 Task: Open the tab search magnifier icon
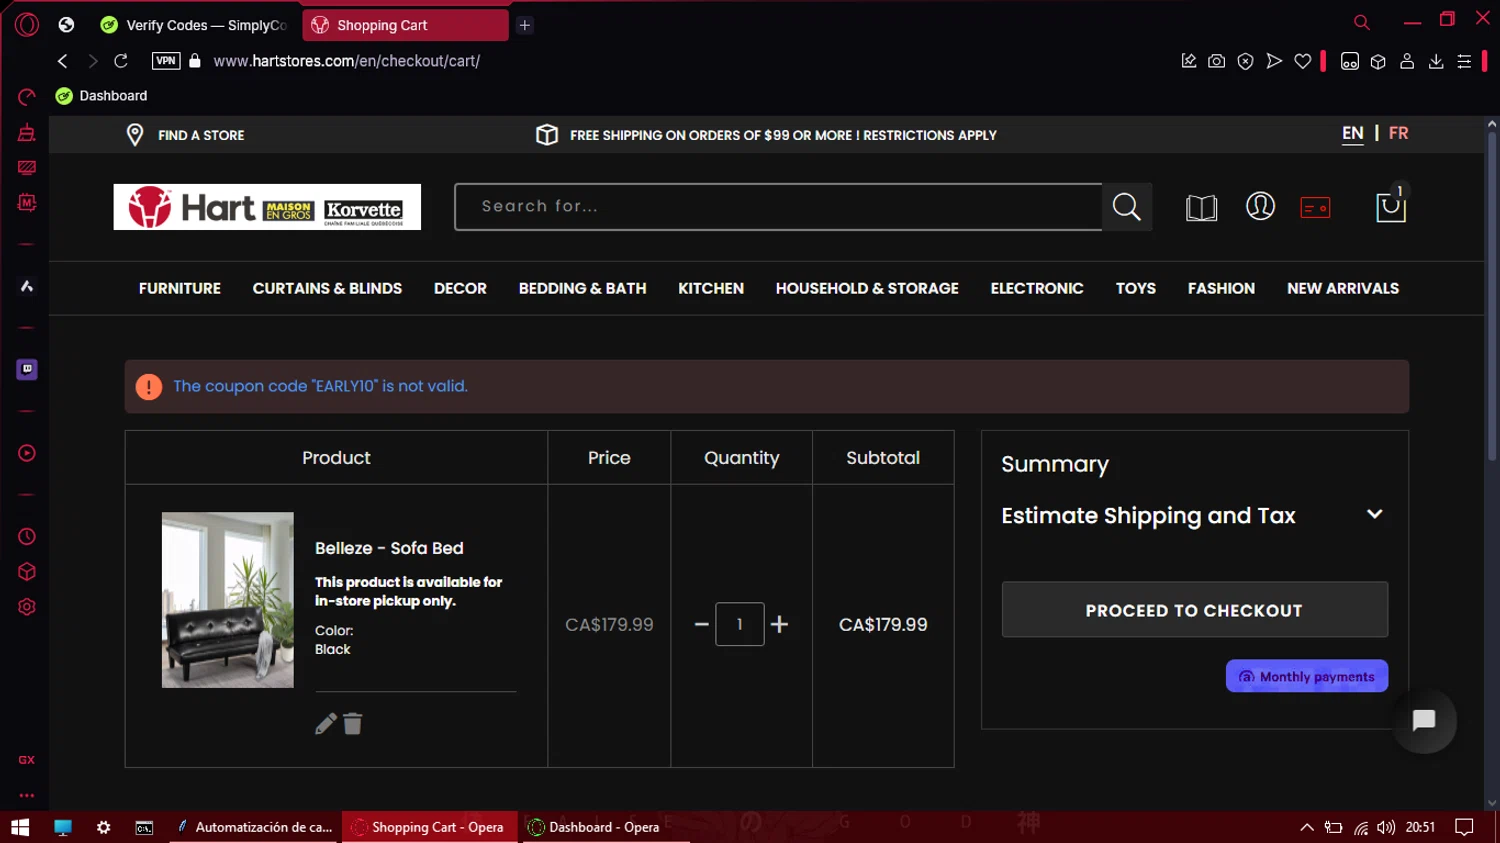coord(1361,22)
